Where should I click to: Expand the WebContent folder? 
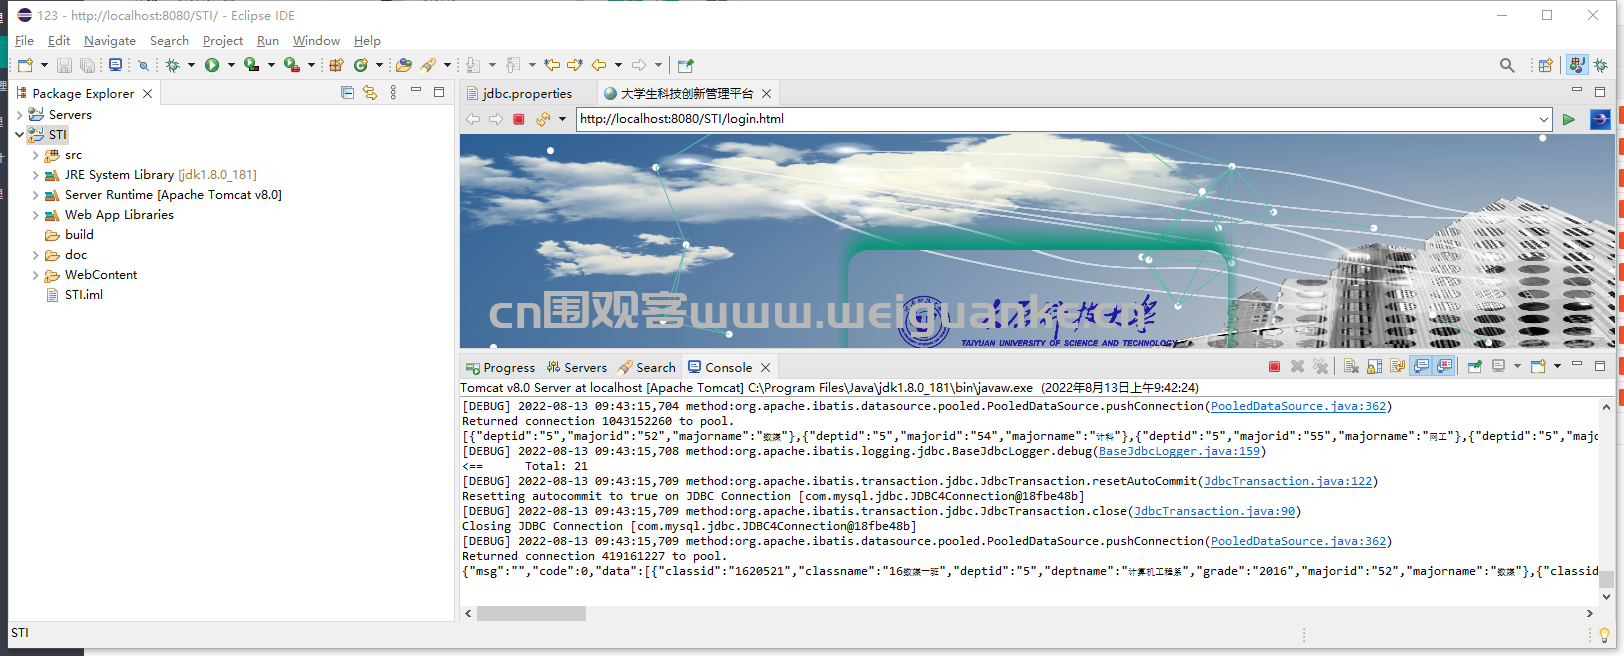pos(36,275)
